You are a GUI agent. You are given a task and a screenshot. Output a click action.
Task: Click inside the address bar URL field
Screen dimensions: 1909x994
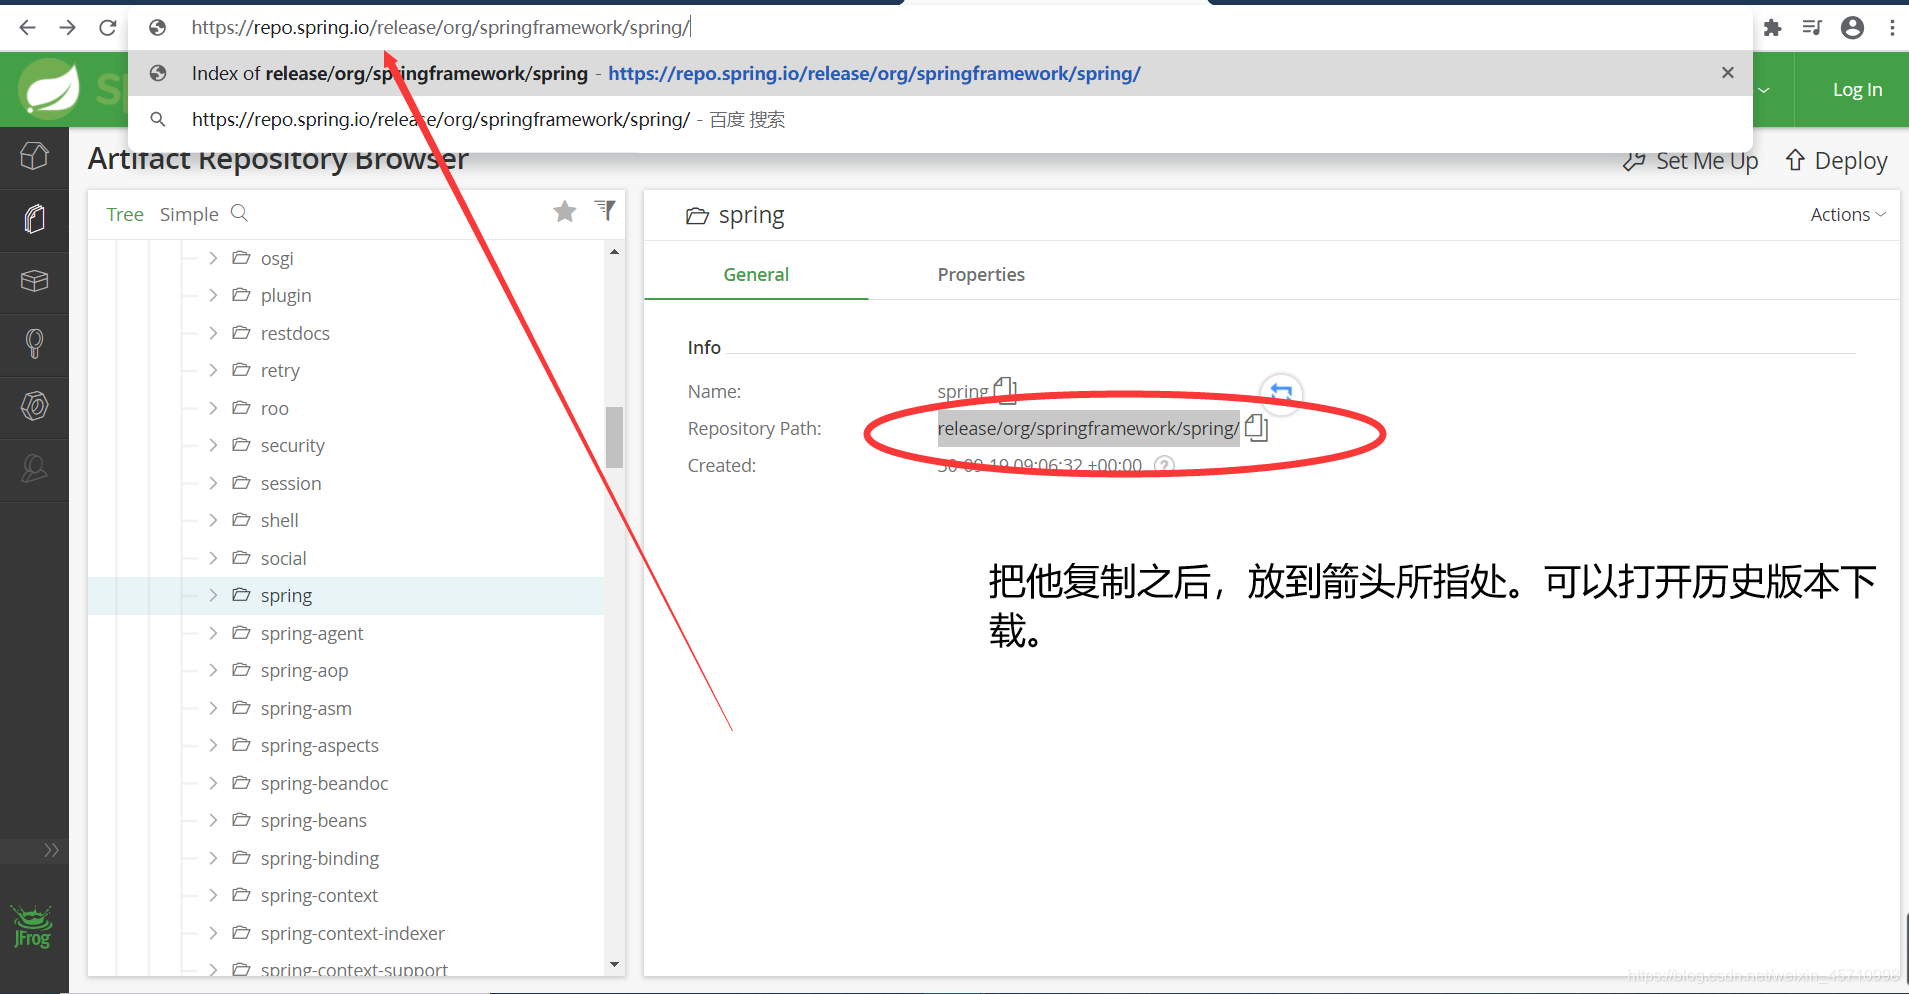(940, 28)
